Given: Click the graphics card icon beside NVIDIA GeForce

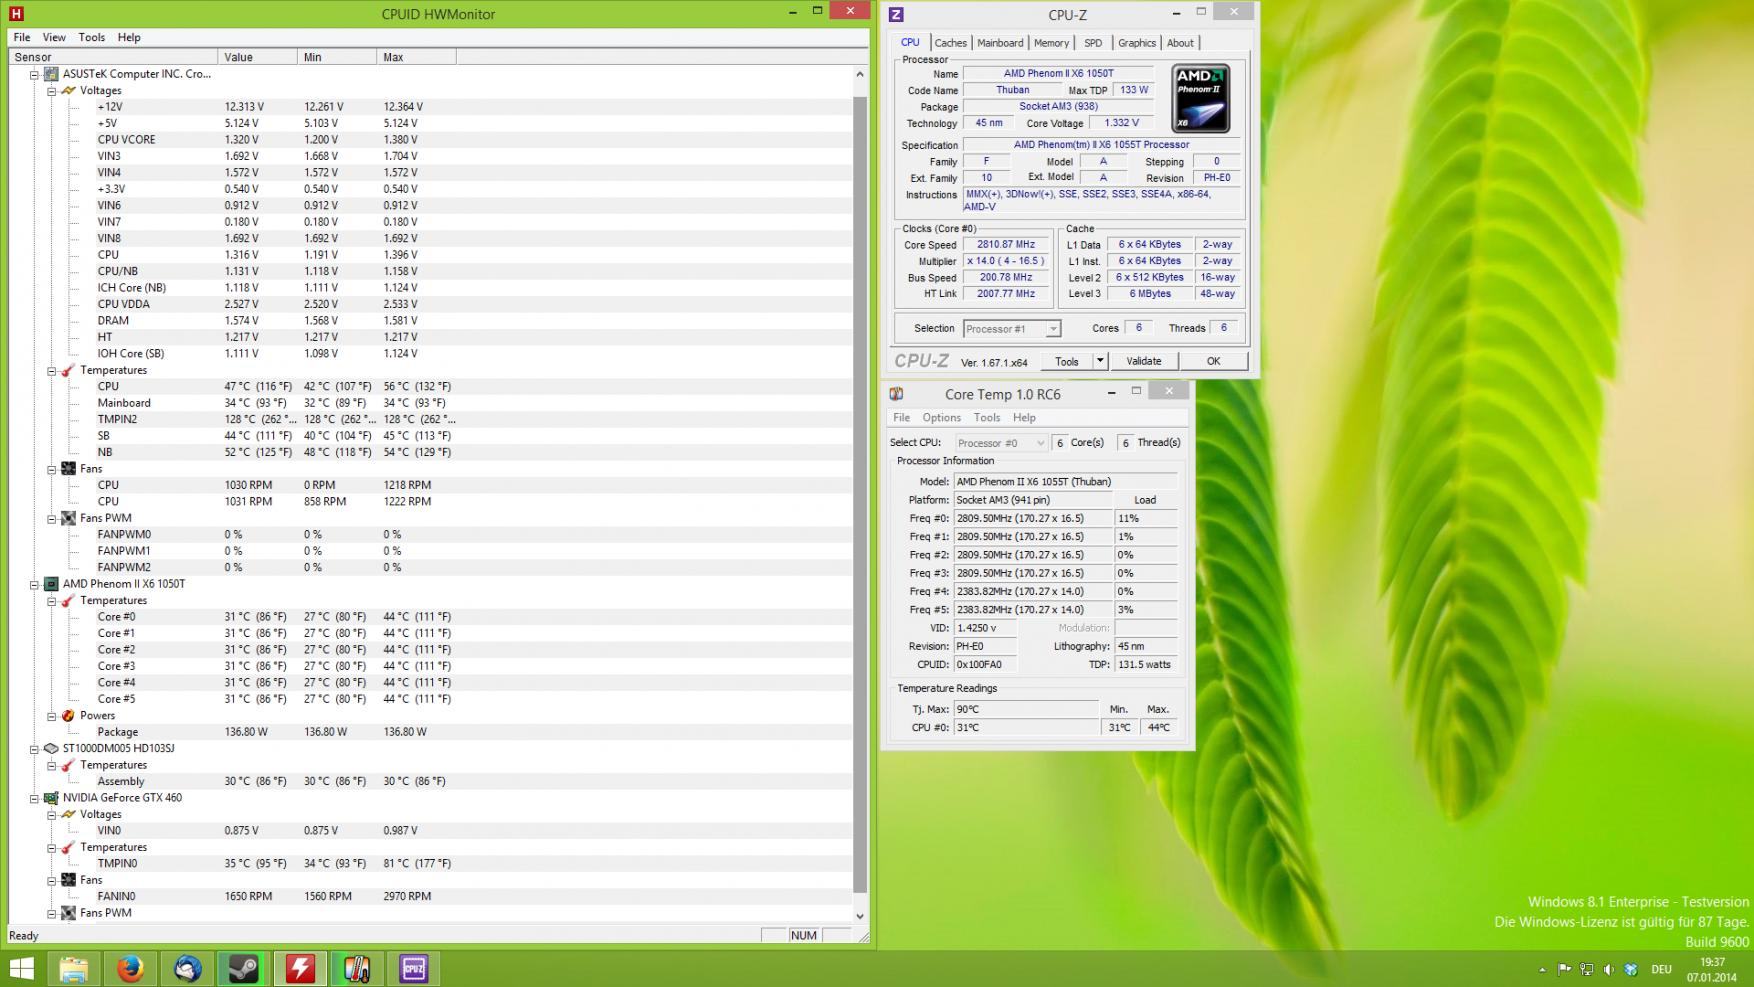Looking at the screenshot, I should tap(51, 798).
